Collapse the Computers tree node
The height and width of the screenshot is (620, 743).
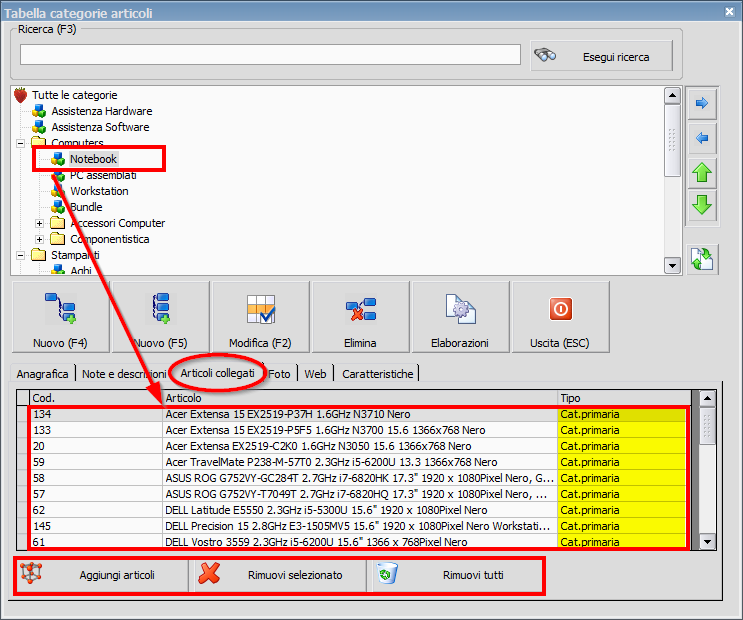[20, 143]
